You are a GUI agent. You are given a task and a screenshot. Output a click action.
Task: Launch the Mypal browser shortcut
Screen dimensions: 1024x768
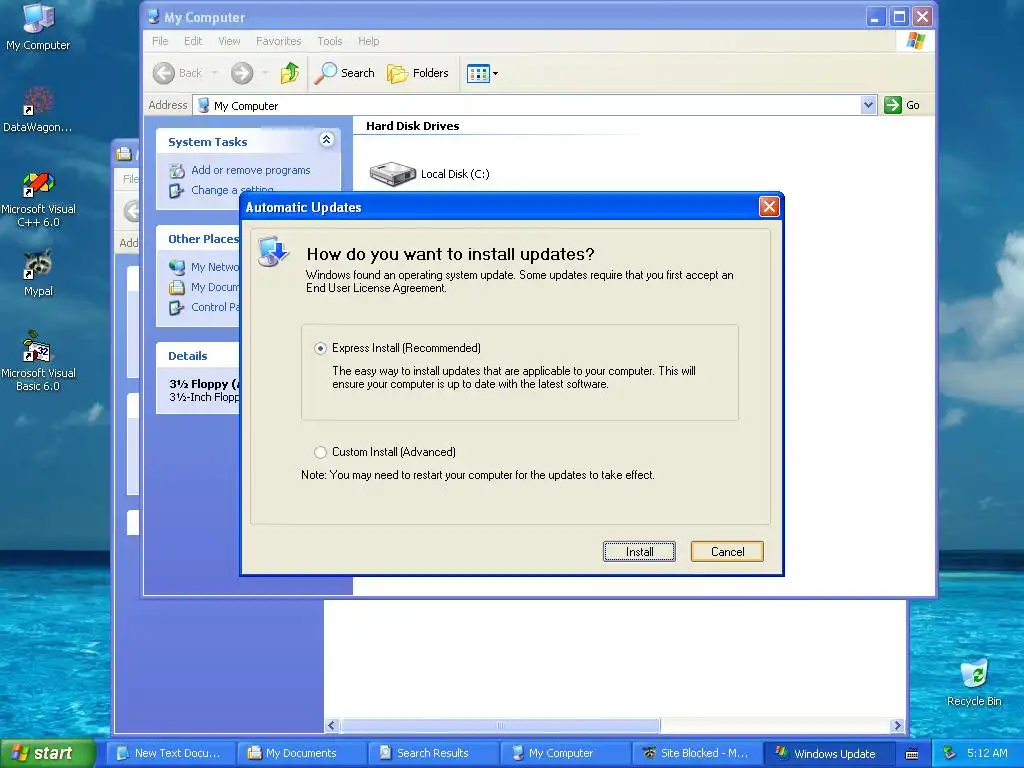38,273
